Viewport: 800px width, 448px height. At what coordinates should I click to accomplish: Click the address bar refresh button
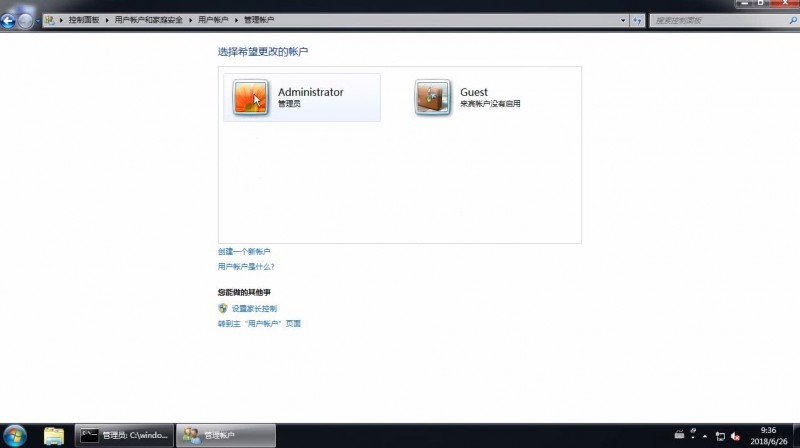tap(637, 20)
